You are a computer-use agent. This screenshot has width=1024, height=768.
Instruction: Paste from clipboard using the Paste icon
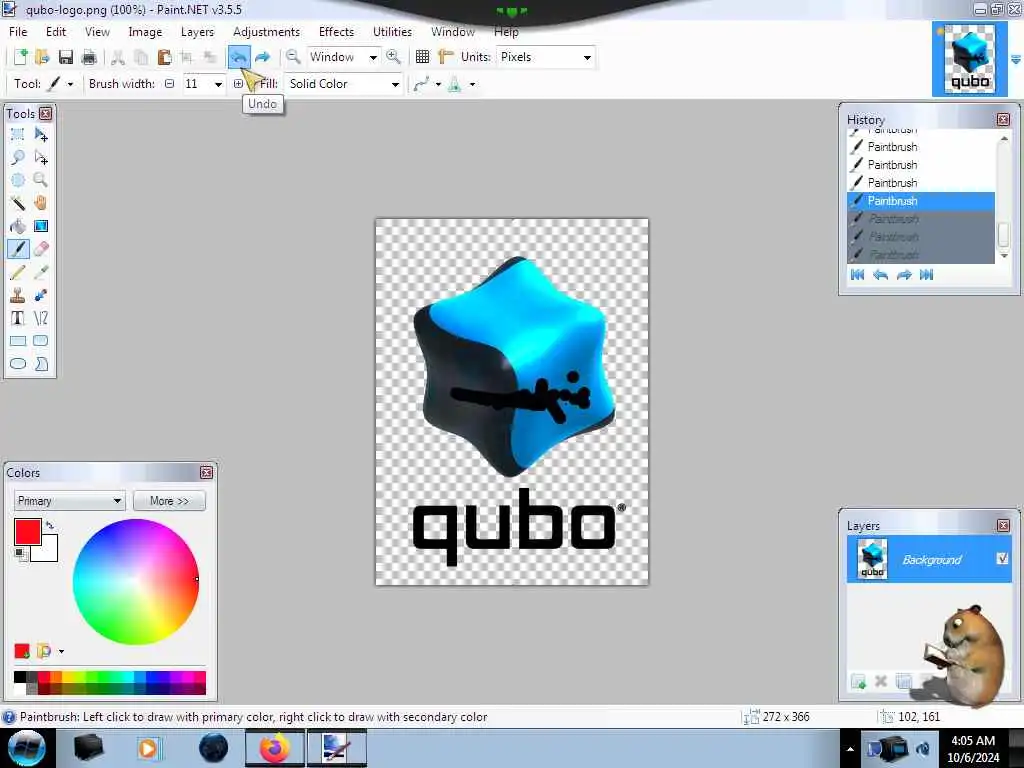[x=164, y=57]
